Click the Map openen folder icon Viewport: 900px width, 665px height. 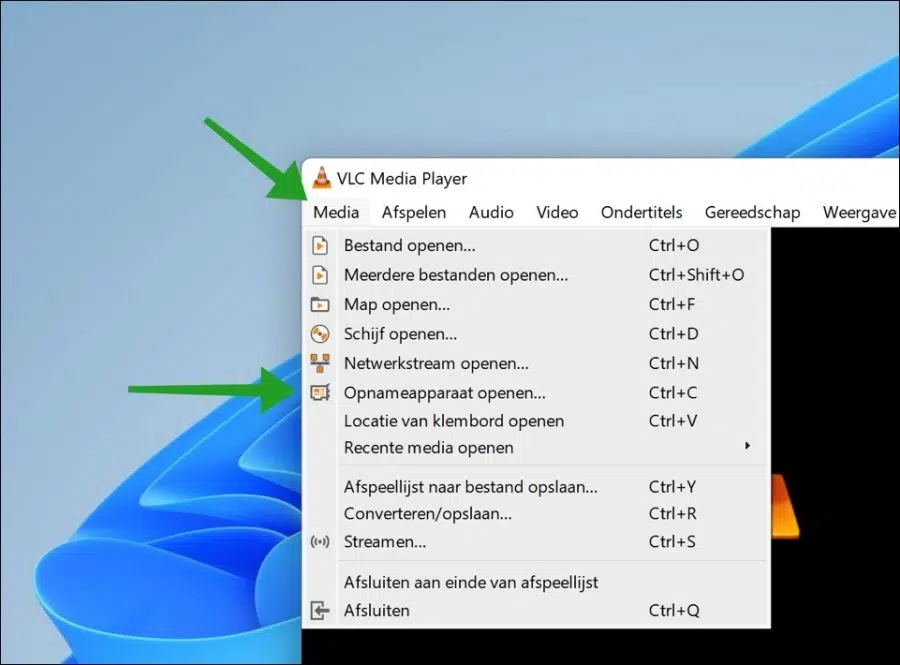click(x=320, y=304)
